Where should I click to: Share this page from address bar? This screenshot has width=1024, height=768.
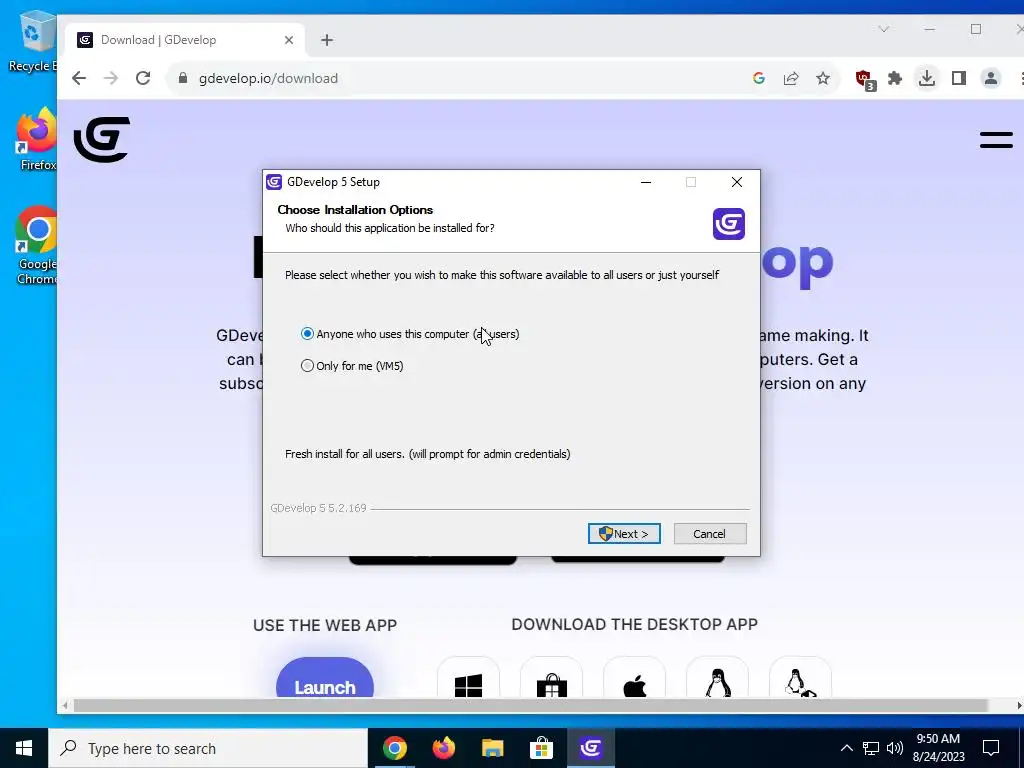coord(791,78)
